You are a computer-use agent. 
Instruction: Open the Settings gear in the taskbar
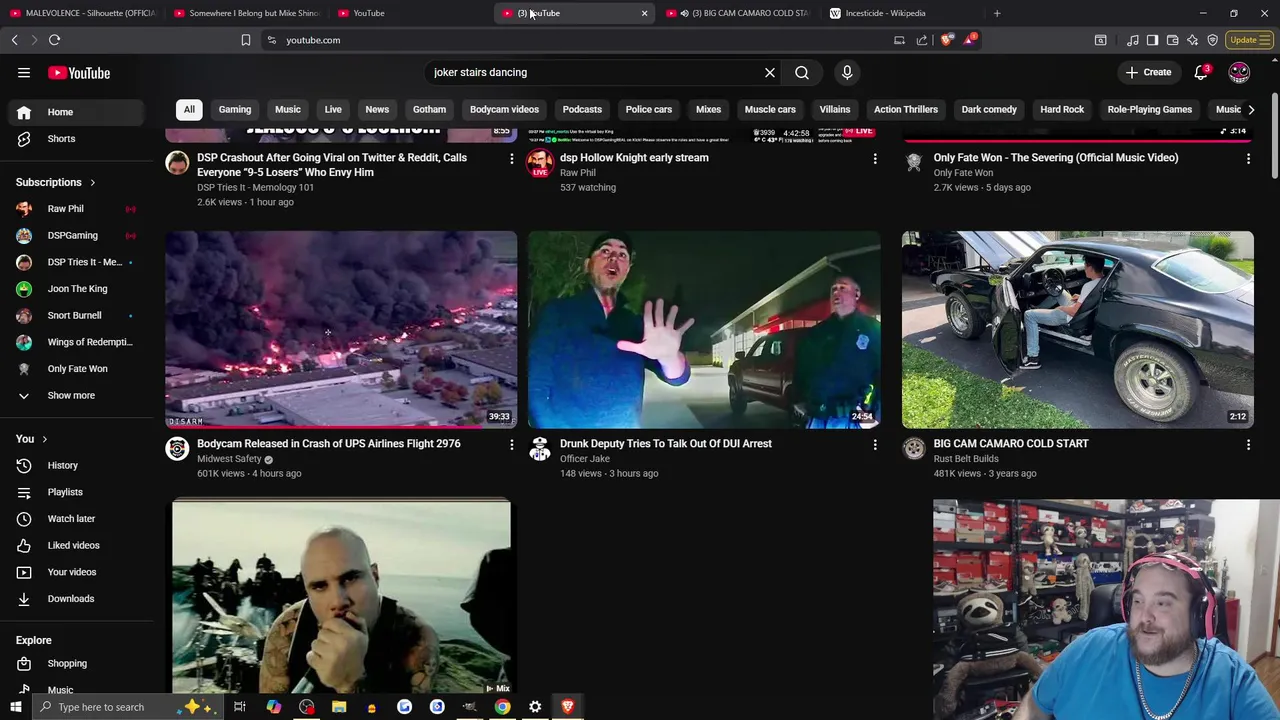tap(535, 707)
